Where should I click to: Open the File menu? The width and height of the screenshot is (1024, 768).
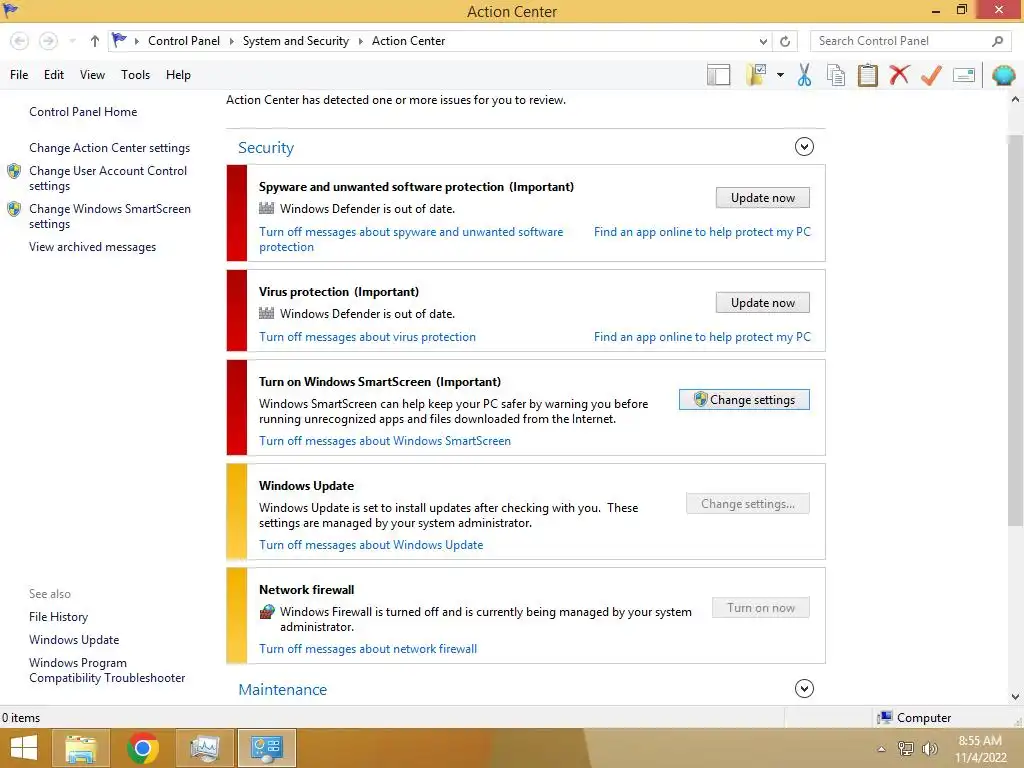[x=19, y=75]
